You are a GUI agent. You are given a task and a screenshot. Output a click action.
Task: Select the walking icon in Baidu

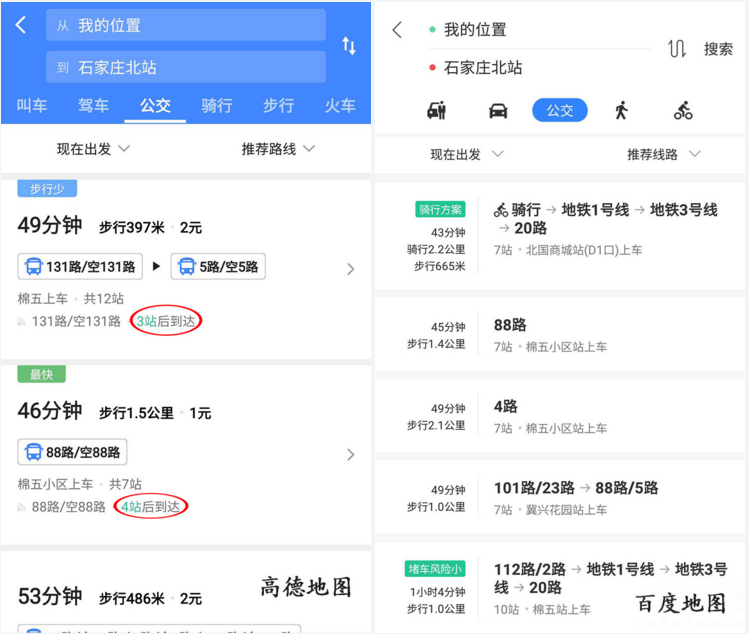pyautogui.click(x=621, y=111)
